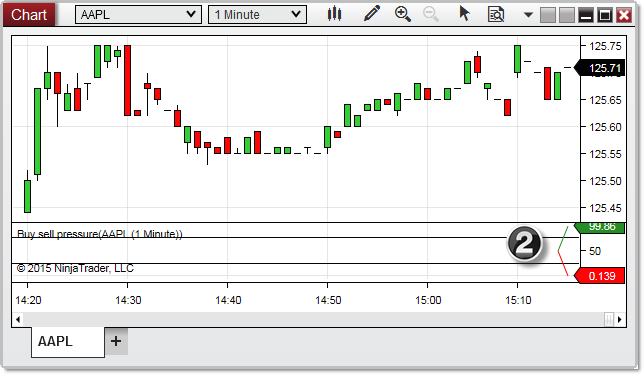Click the current price marker 125.71
The height and width of the screenshot is (375, 644).
[600, 68]
